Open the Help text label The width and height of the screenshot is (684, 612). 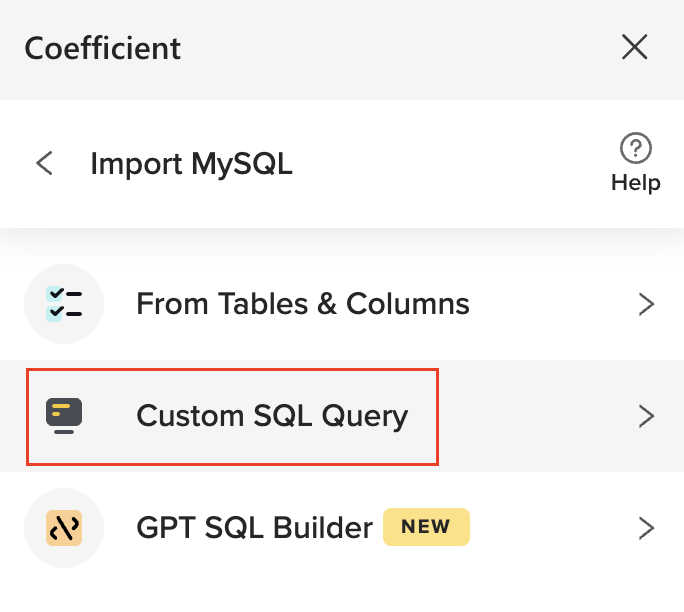point(636,183)
